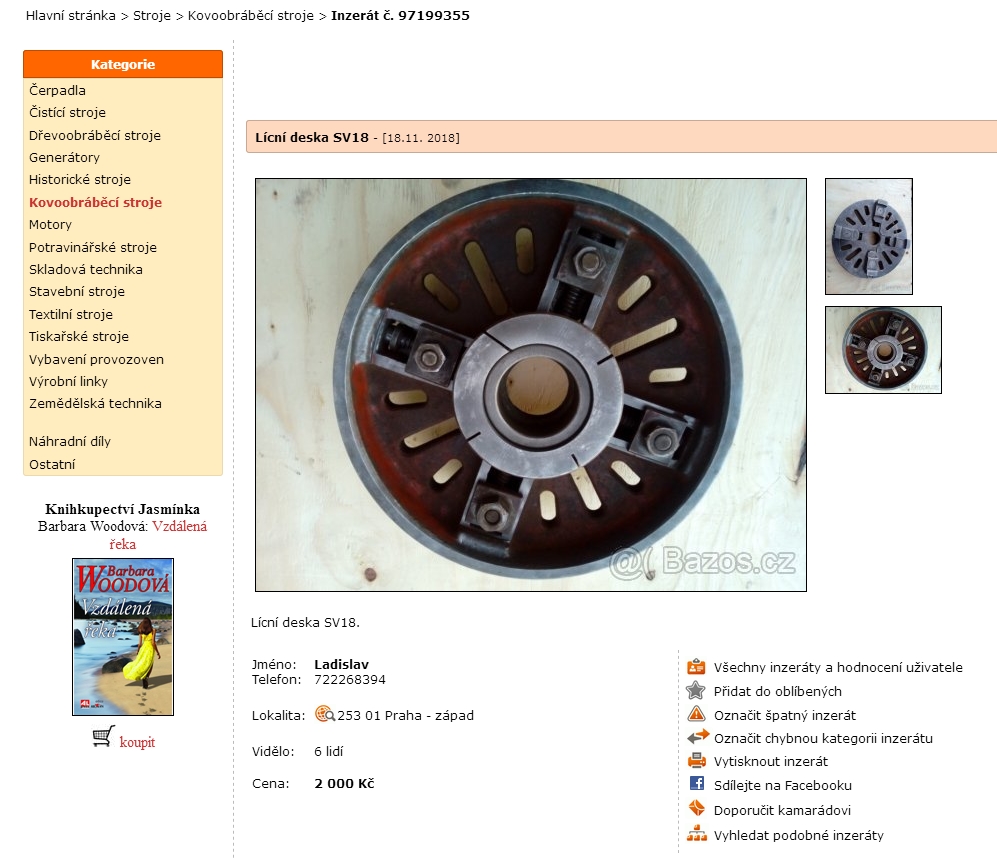
Task: Open the map locality icon near Praha
Action: [x=325, y=714]
